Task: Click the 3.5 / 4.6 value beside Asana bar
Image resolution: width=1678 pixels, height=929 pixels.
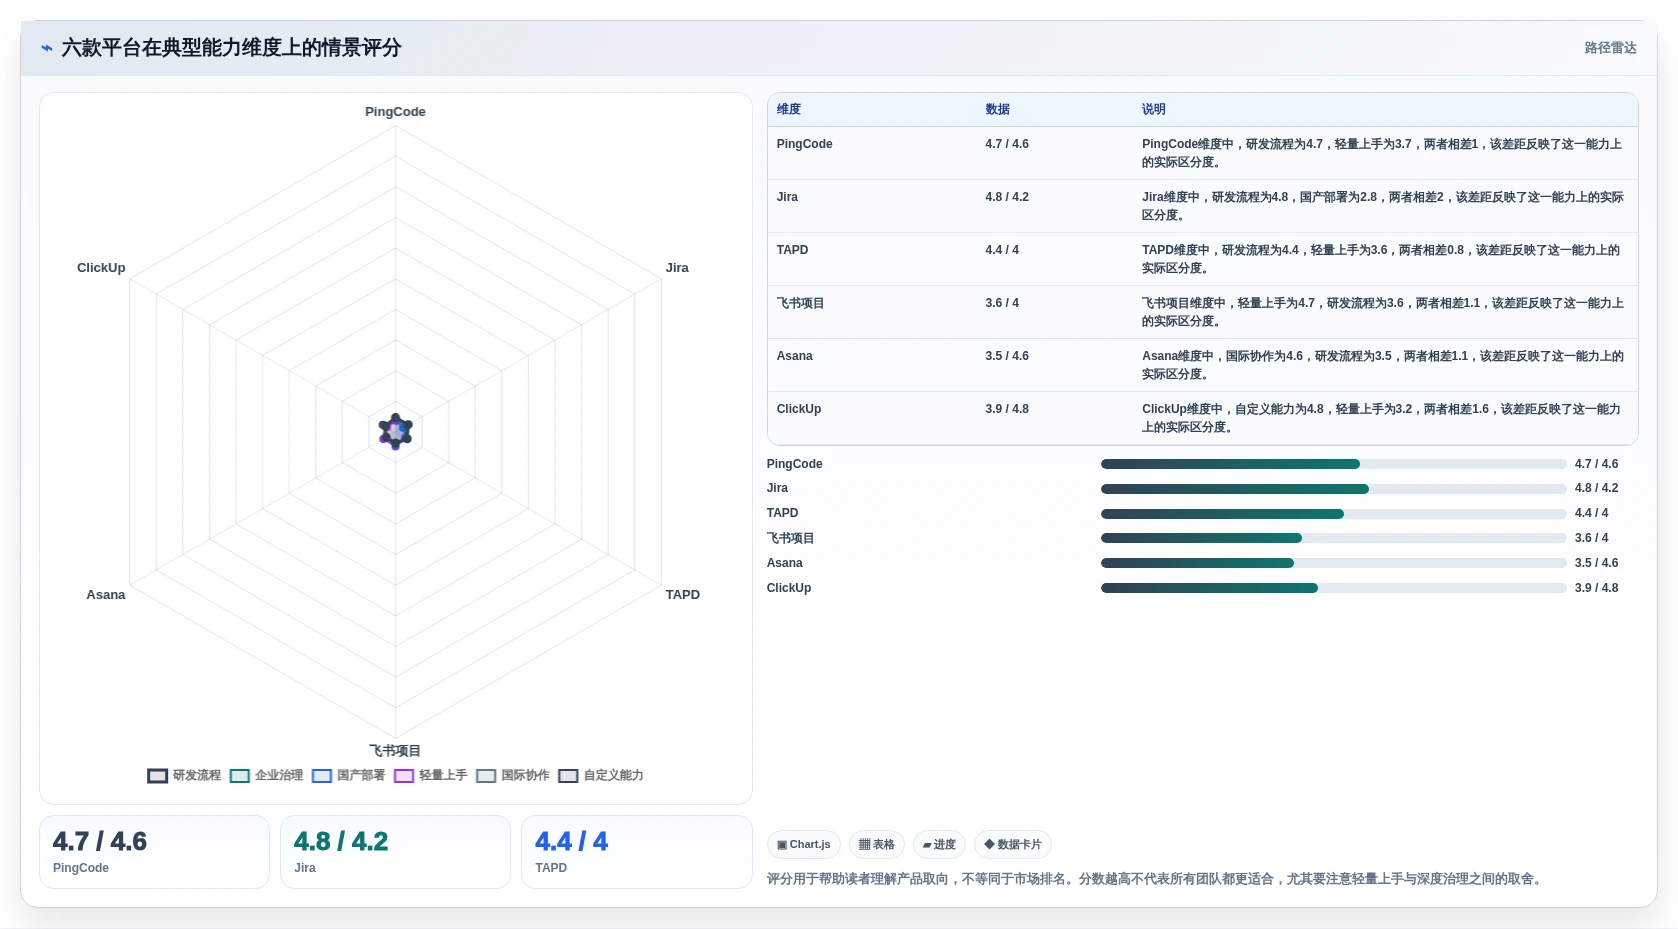Action: point(1596,563)
